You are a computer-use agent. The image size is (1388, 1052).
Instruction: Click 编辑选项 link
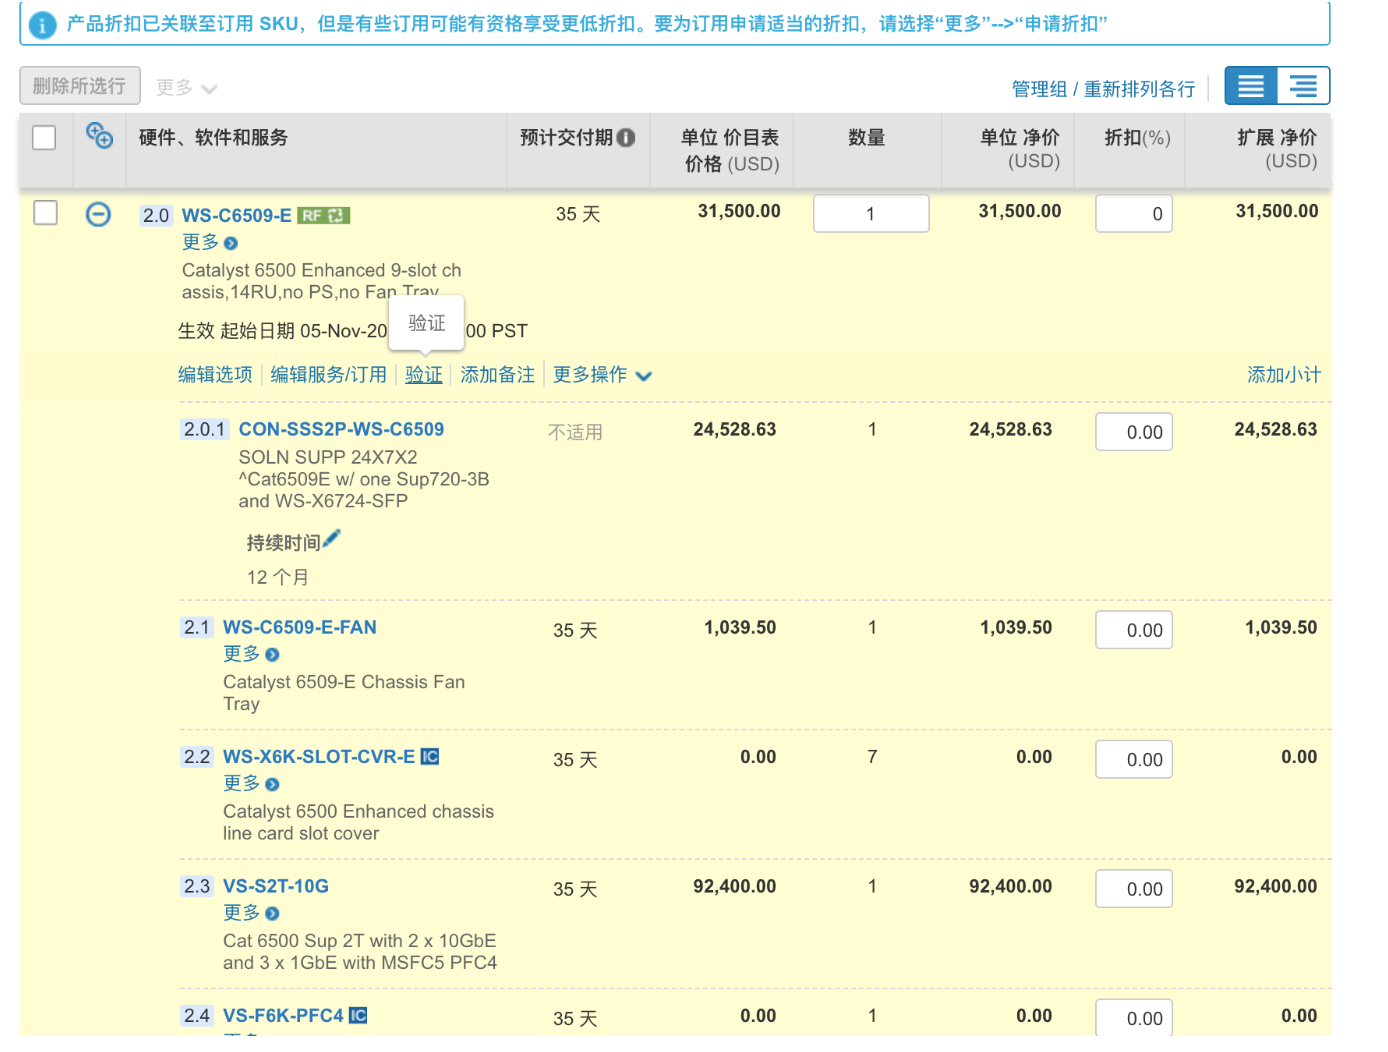(x=215, y=375)
